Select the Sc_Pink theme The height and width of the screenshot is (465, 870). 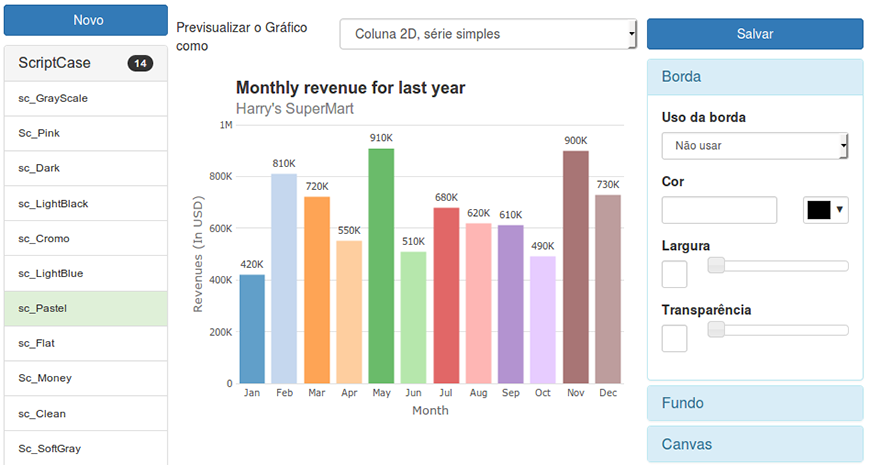[86, 134]
